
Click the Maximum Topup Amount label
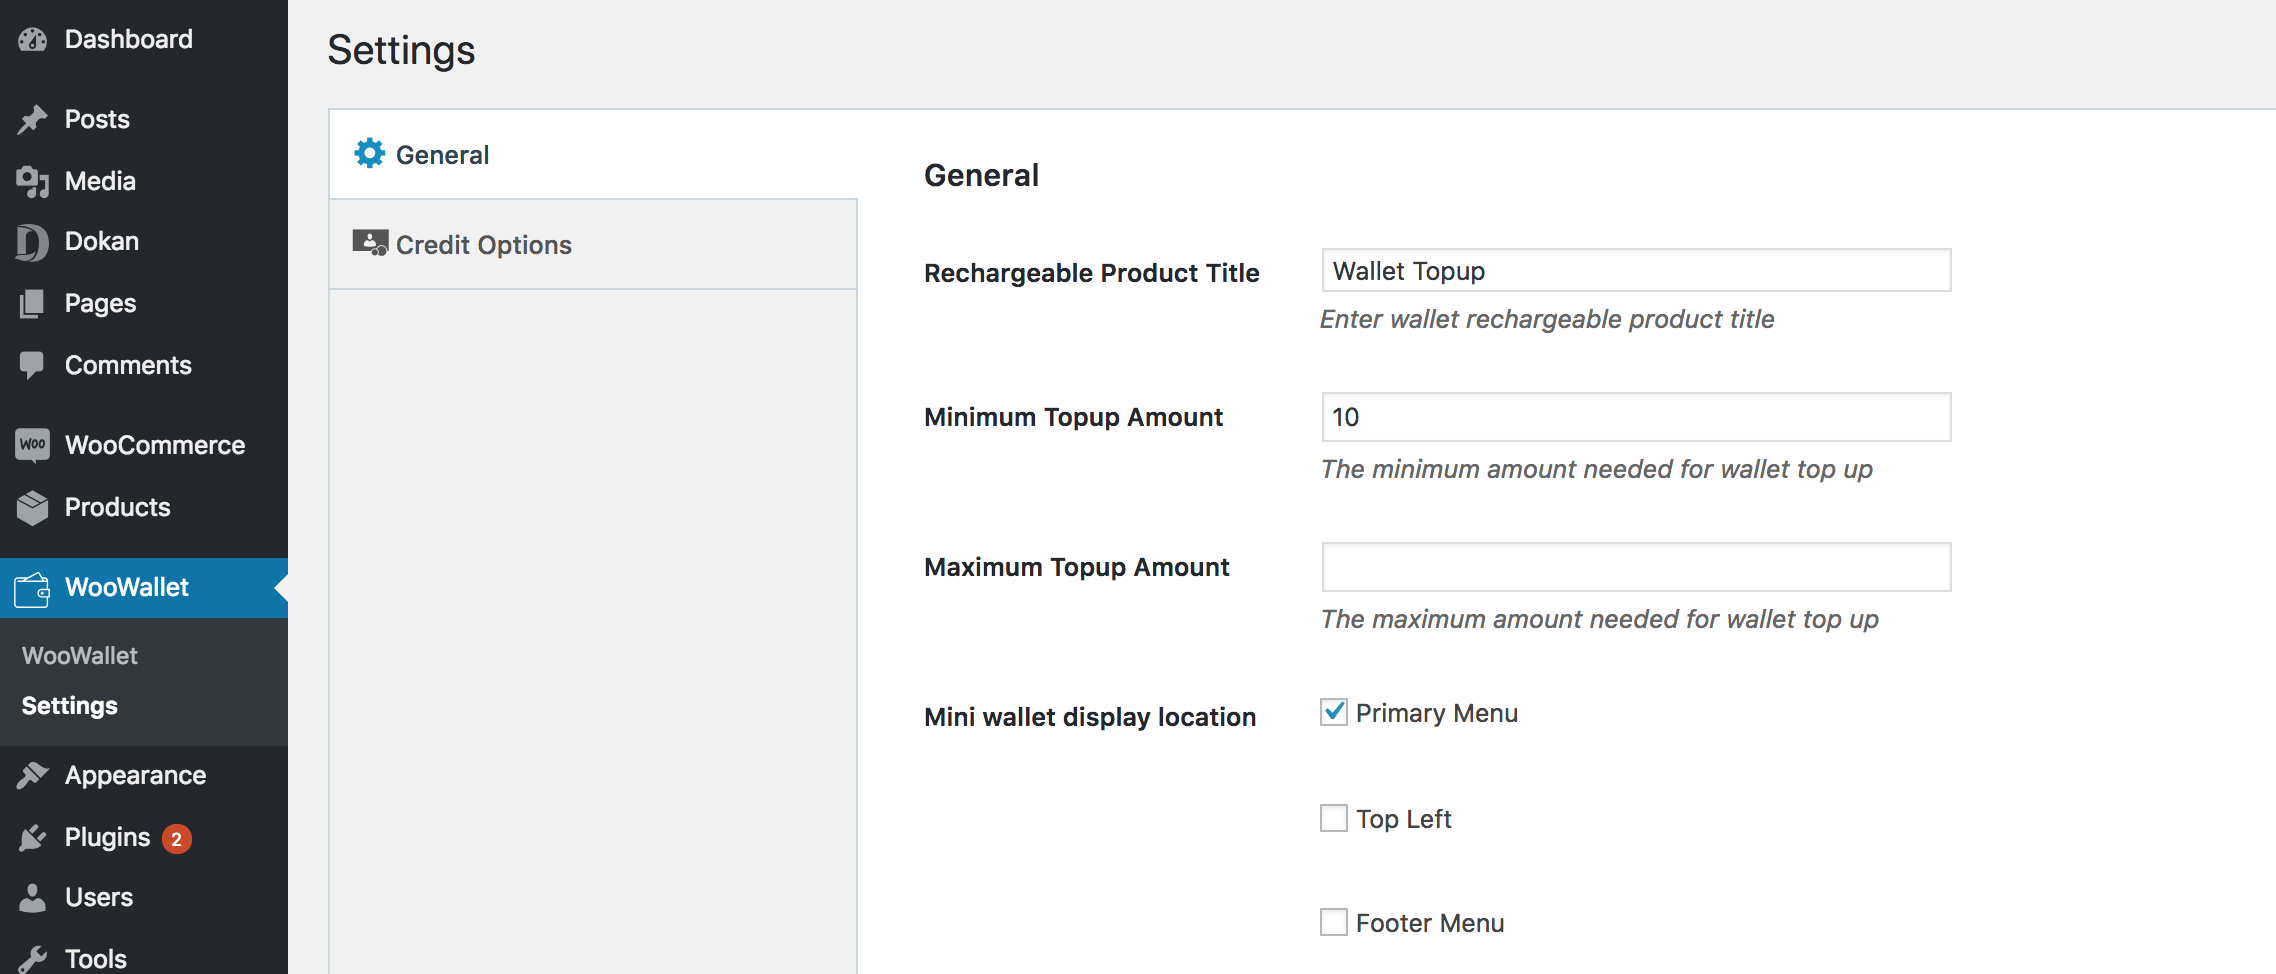pos(1077,567)
